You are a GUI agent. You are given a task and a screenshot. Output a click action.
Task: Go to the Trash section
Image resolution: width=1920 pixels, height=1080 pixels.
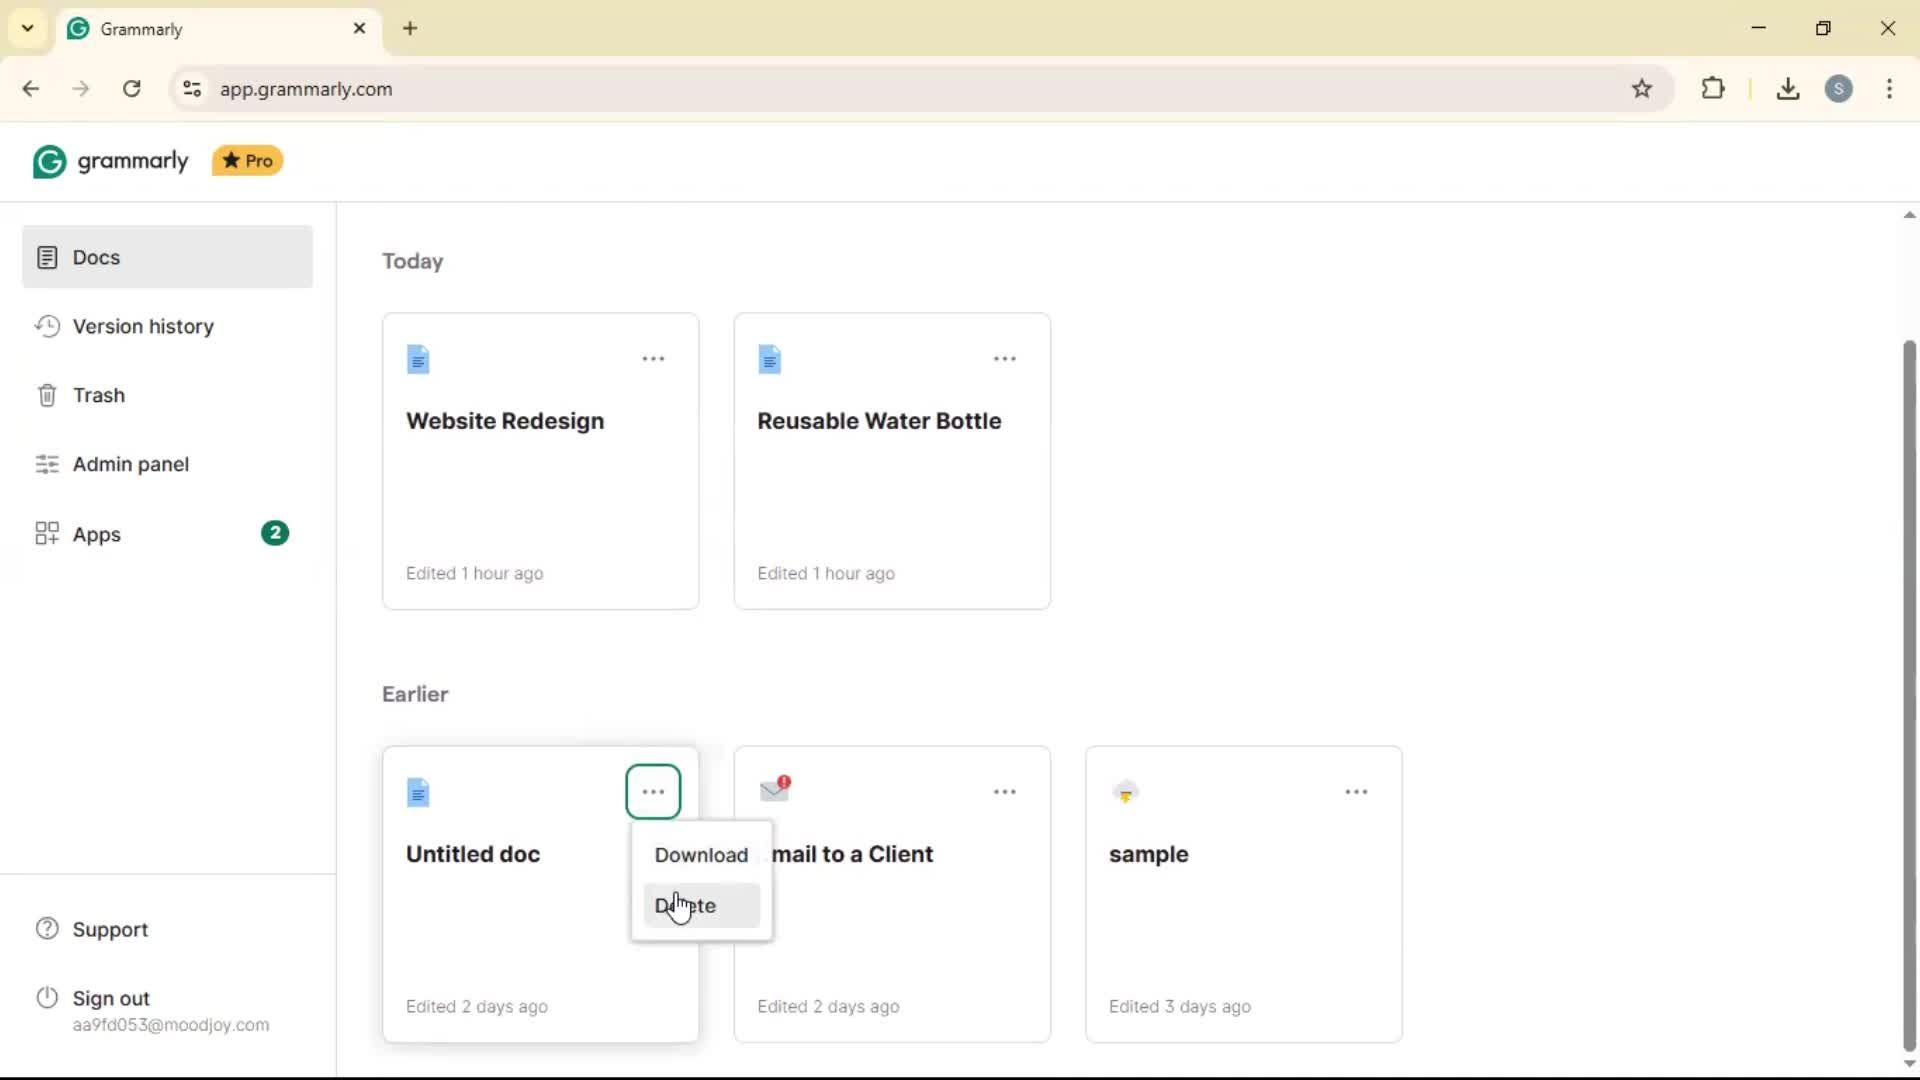(x=98, y=396)
